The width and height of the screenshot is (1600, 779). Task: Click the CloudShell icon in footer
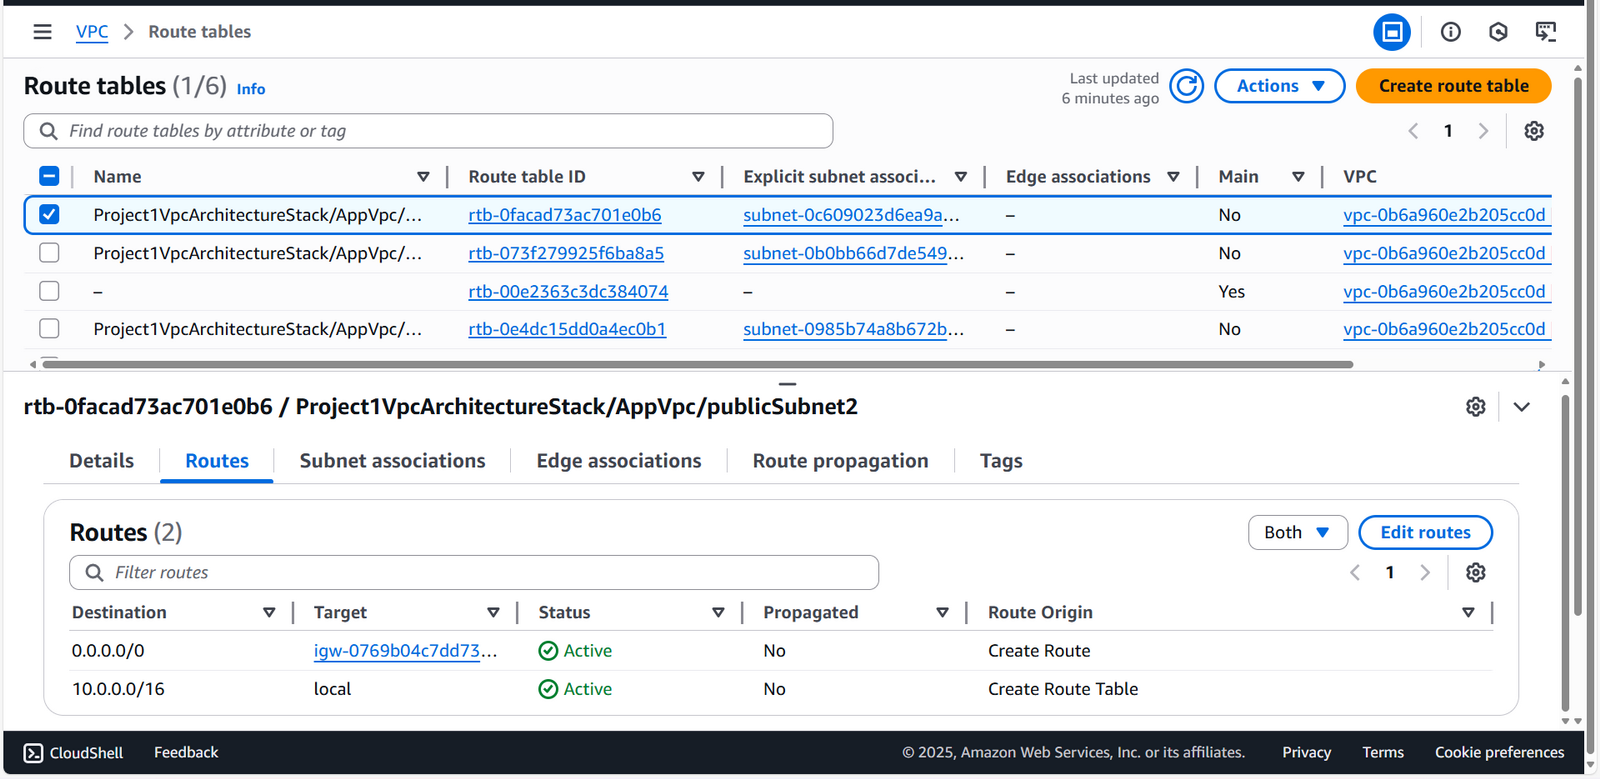point(34,753)
